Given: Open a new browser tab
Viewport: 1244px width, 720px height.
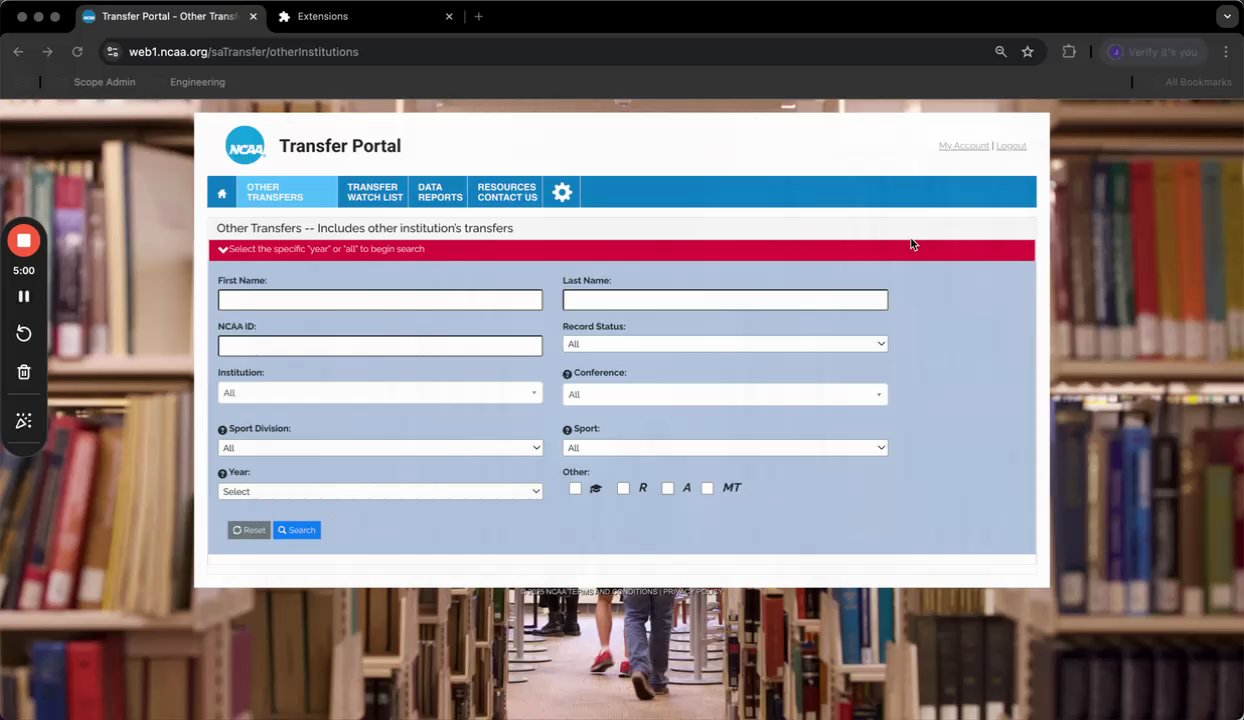Looking at the screenshot, I should pos(478,17).
